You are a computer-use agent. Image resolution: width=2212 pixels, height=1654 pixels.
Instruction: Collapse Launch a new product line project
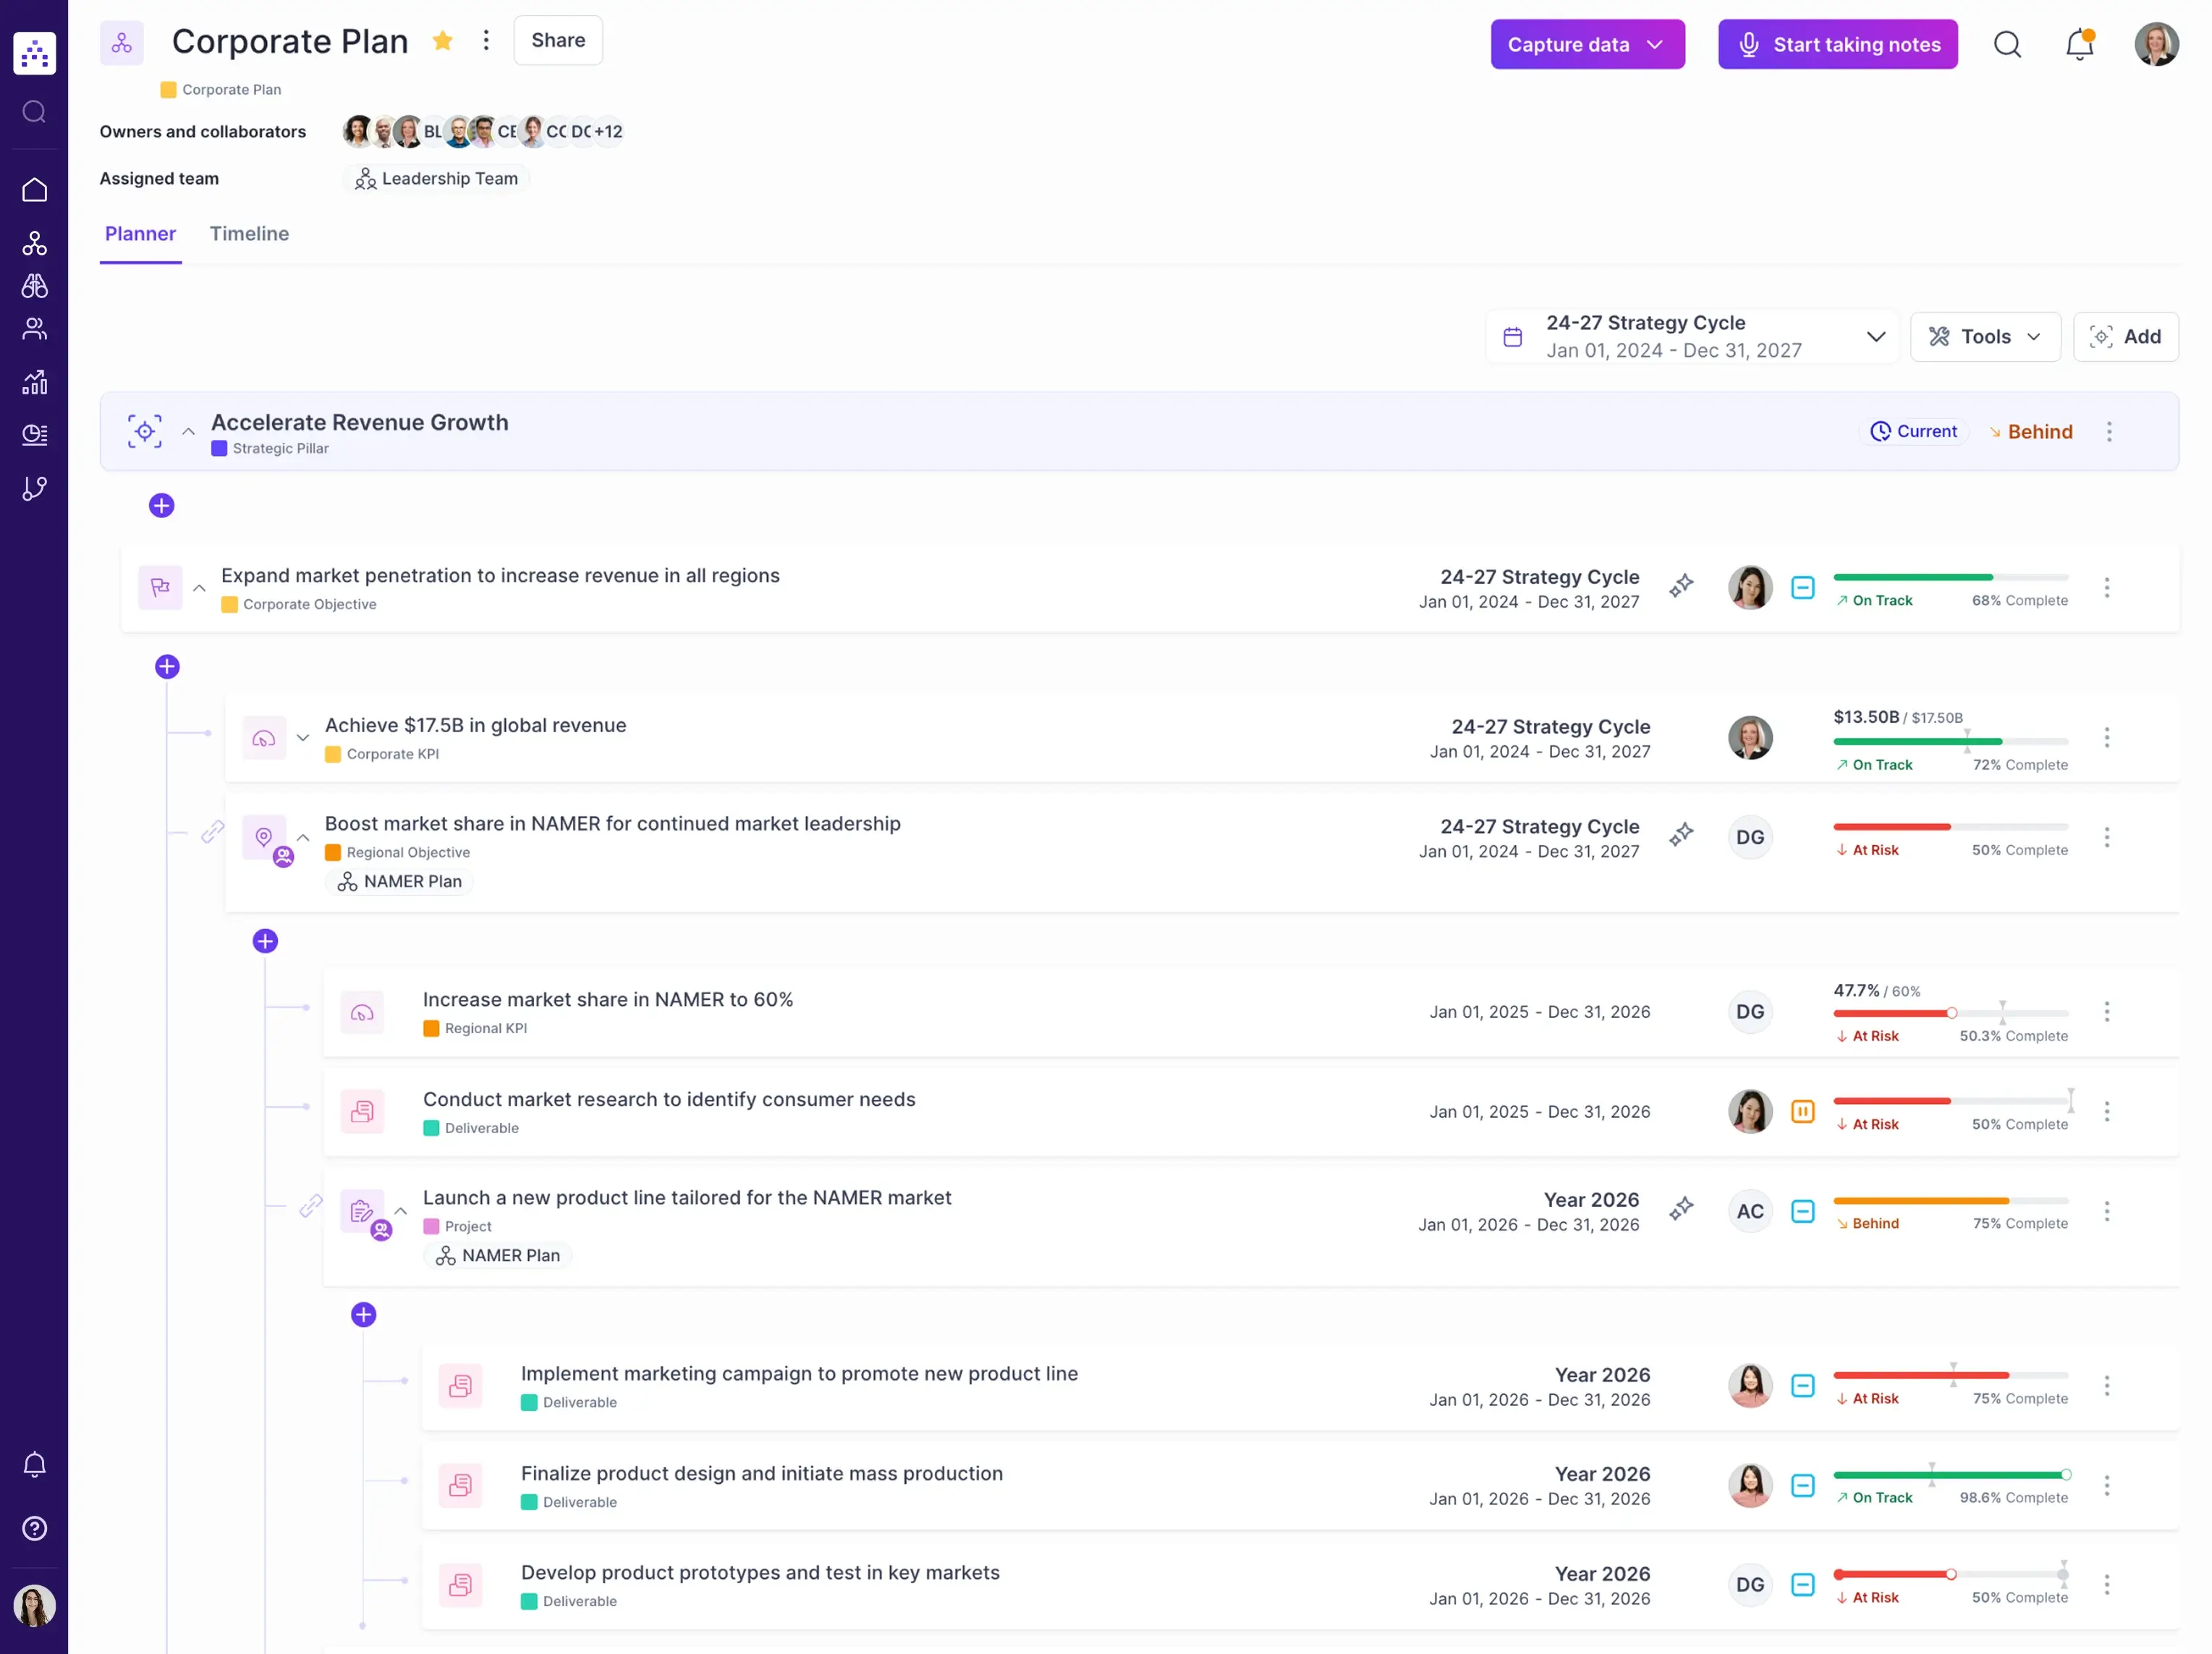401,1211
